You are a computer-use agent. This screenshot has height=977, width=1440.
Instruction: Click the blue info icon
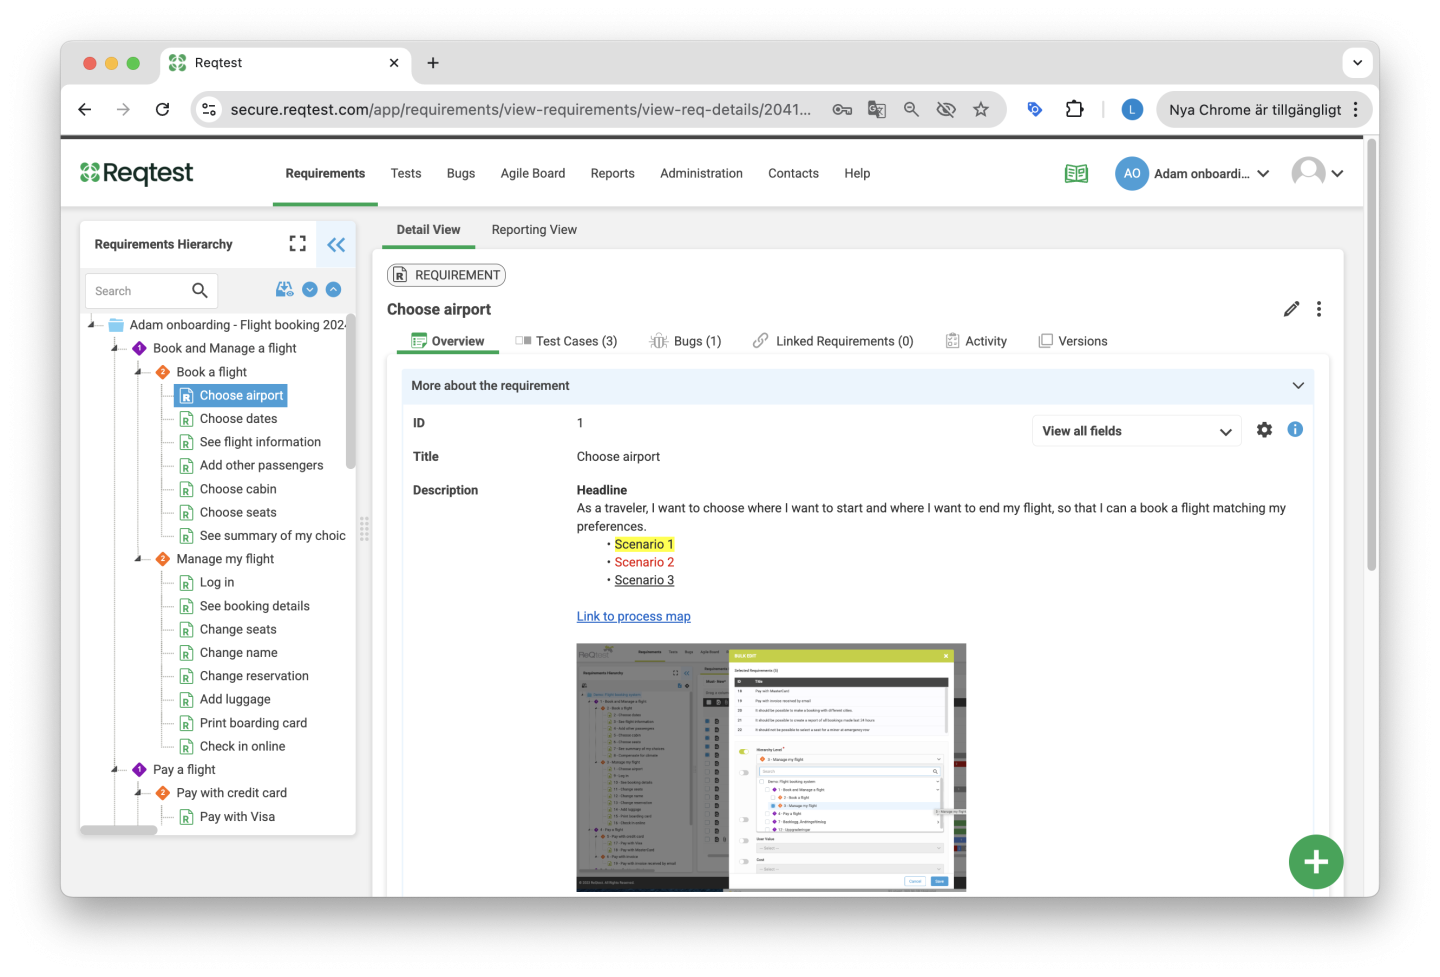coord(1295,430)
